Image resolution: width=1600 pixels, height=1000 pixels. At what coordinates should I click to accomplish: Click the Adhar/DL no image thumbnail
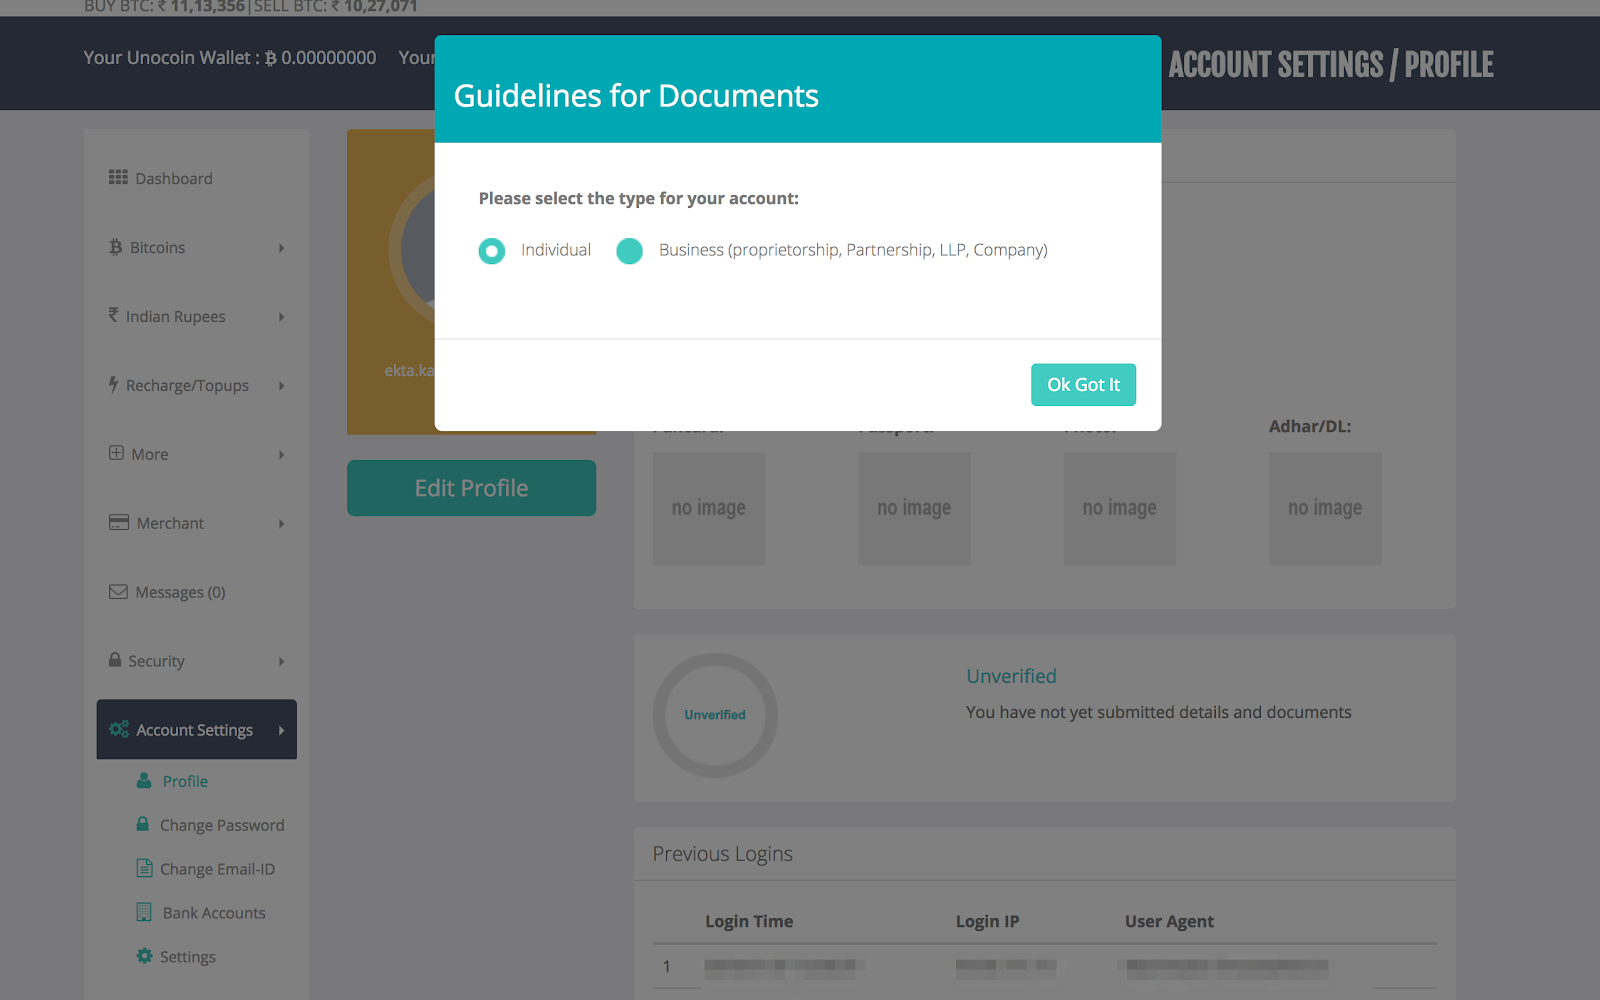point(1325,509)
